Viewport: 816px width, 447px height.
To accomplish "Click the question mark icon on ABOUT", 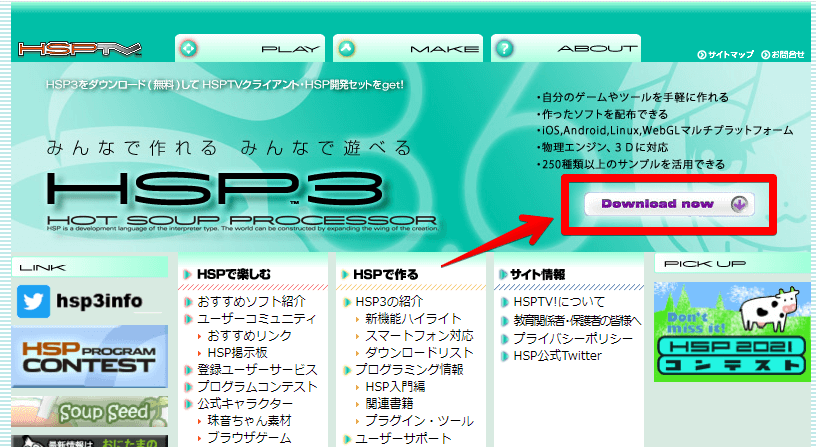I will click(x=504, y=48).
